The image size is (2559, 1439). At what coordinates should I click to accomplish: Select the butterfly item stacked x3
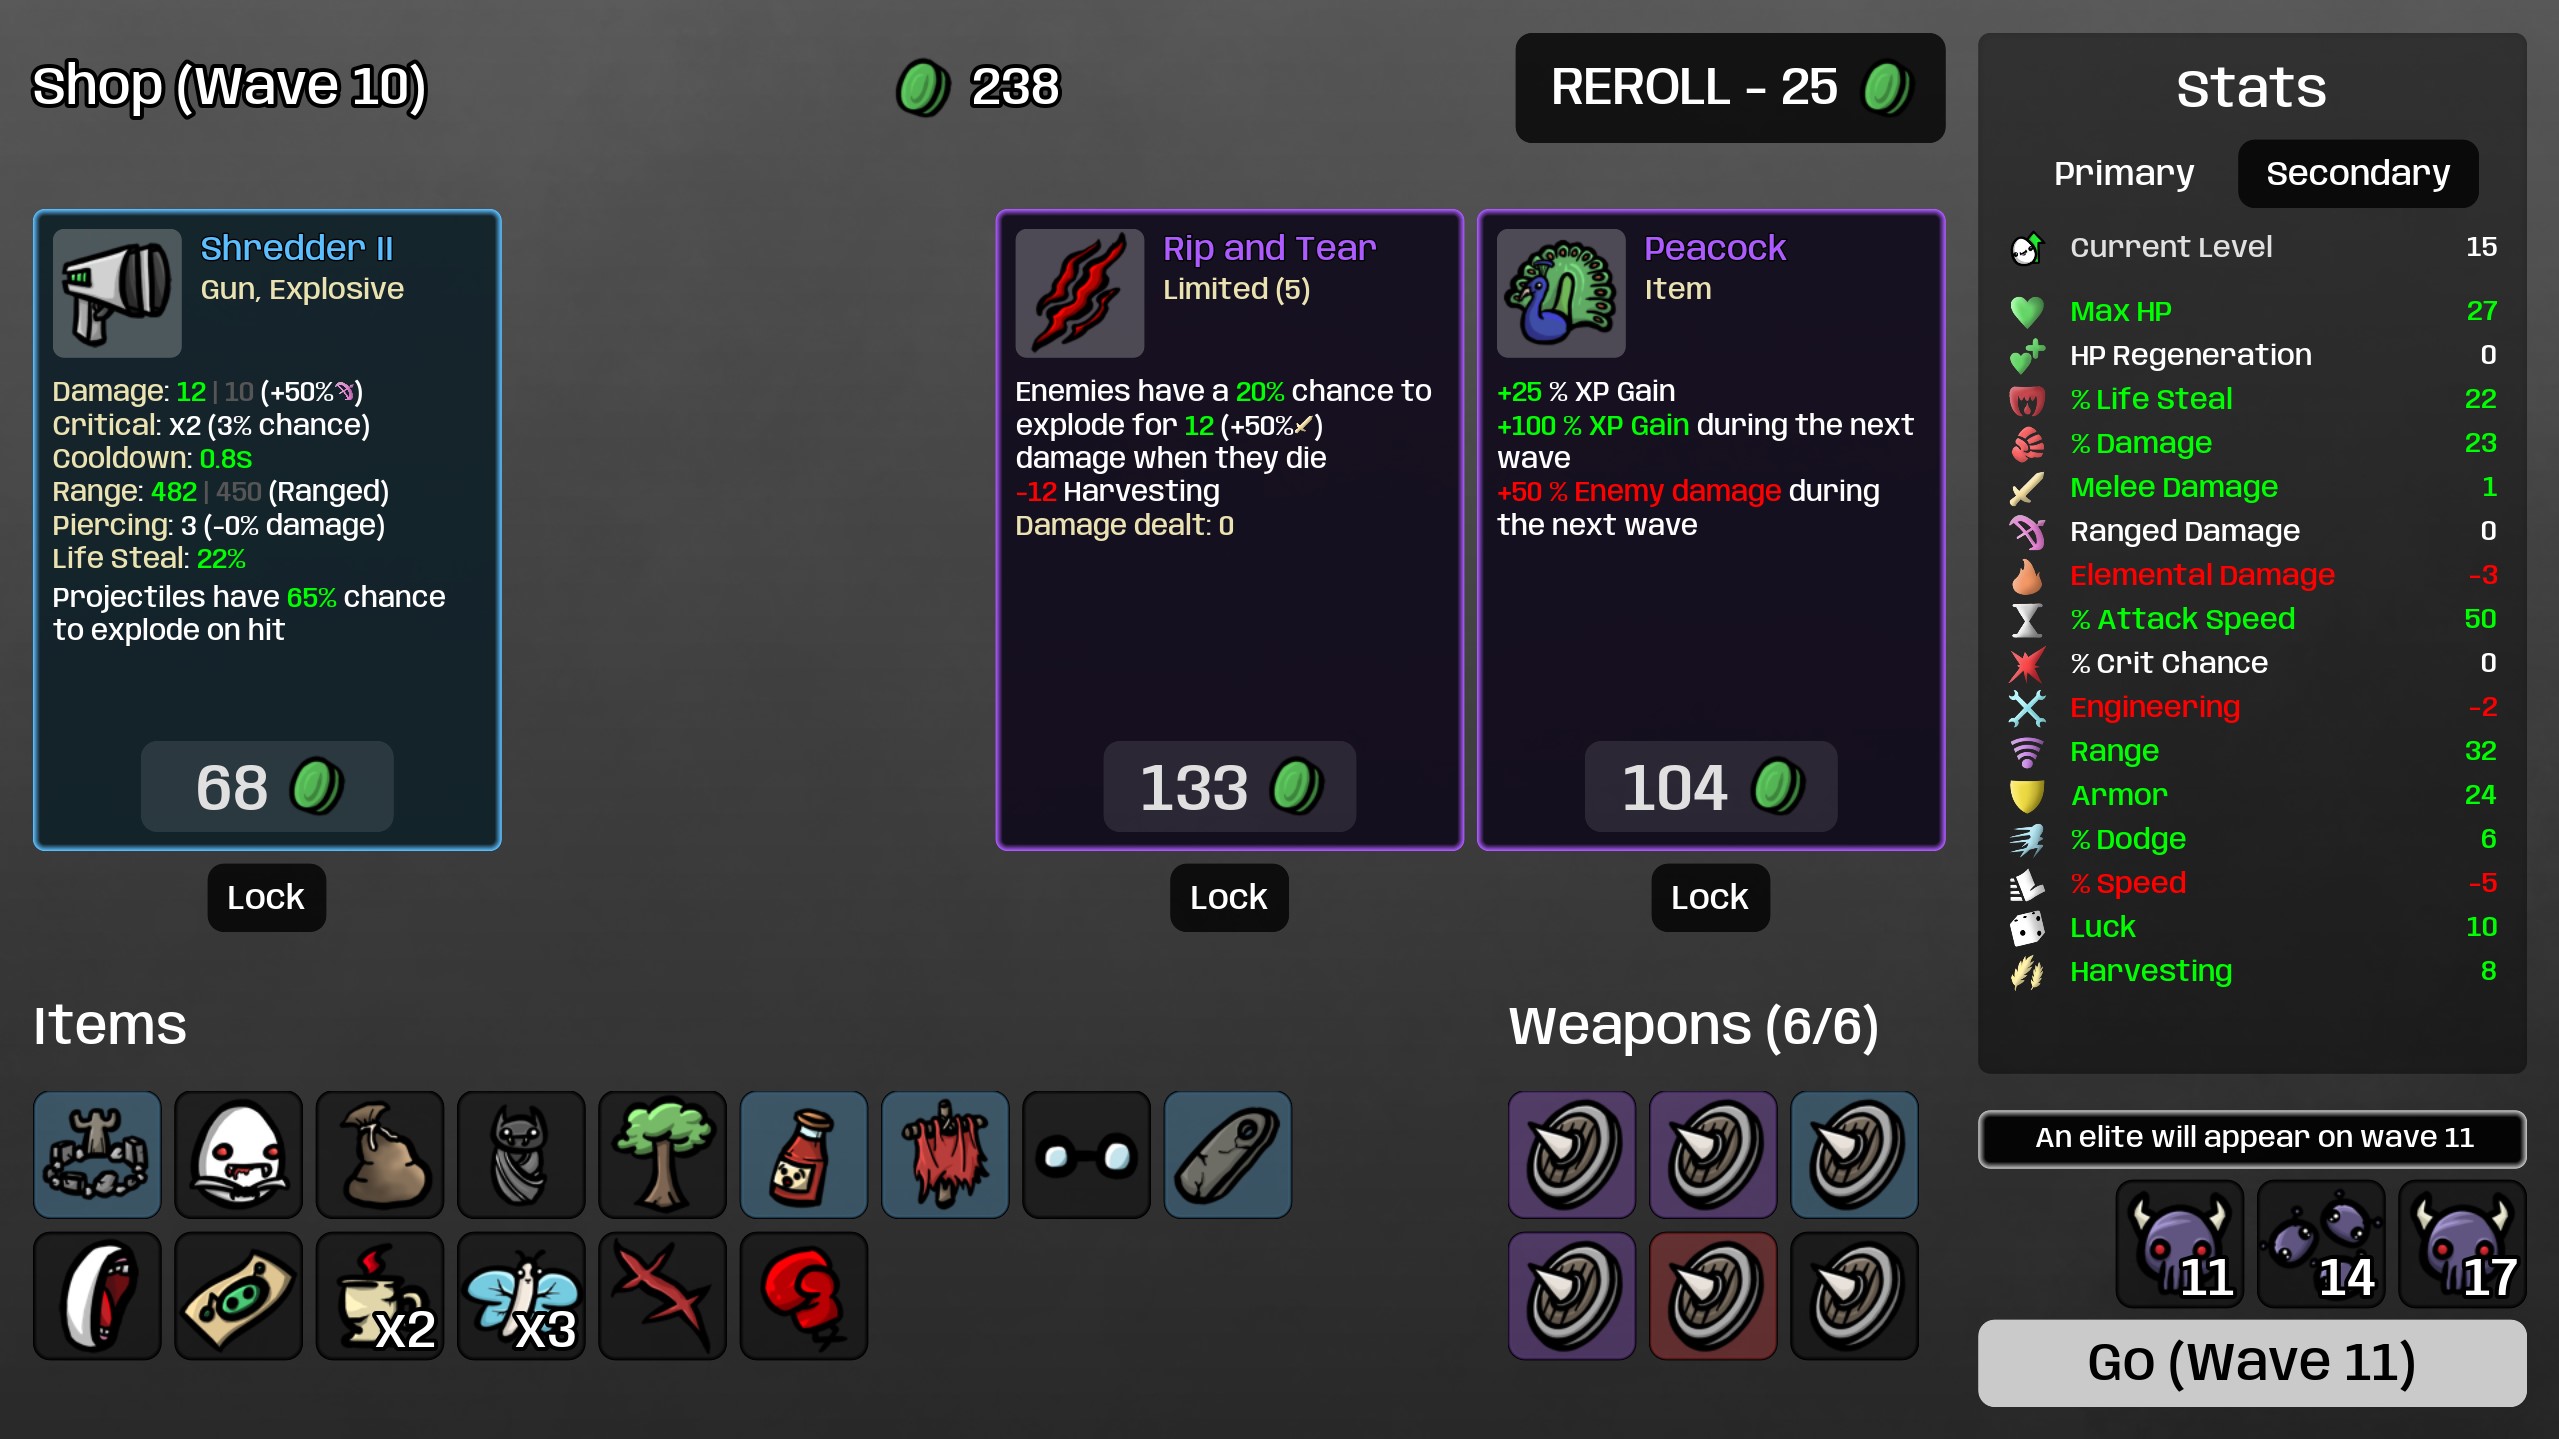pos(521,1296)
